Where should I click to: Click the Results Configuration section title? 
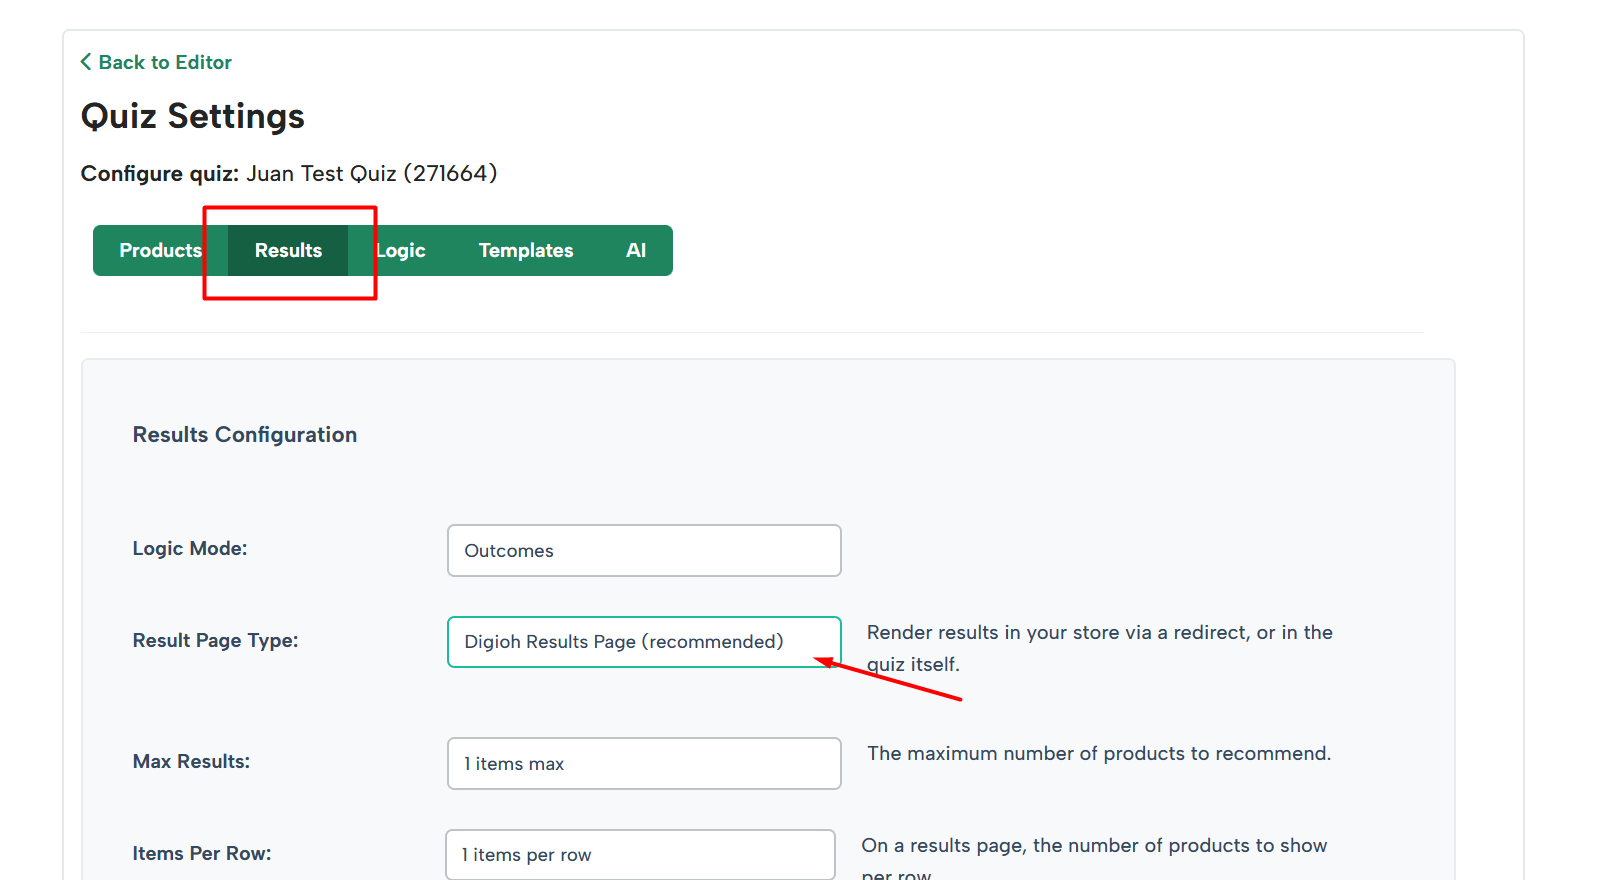[245, 435]
